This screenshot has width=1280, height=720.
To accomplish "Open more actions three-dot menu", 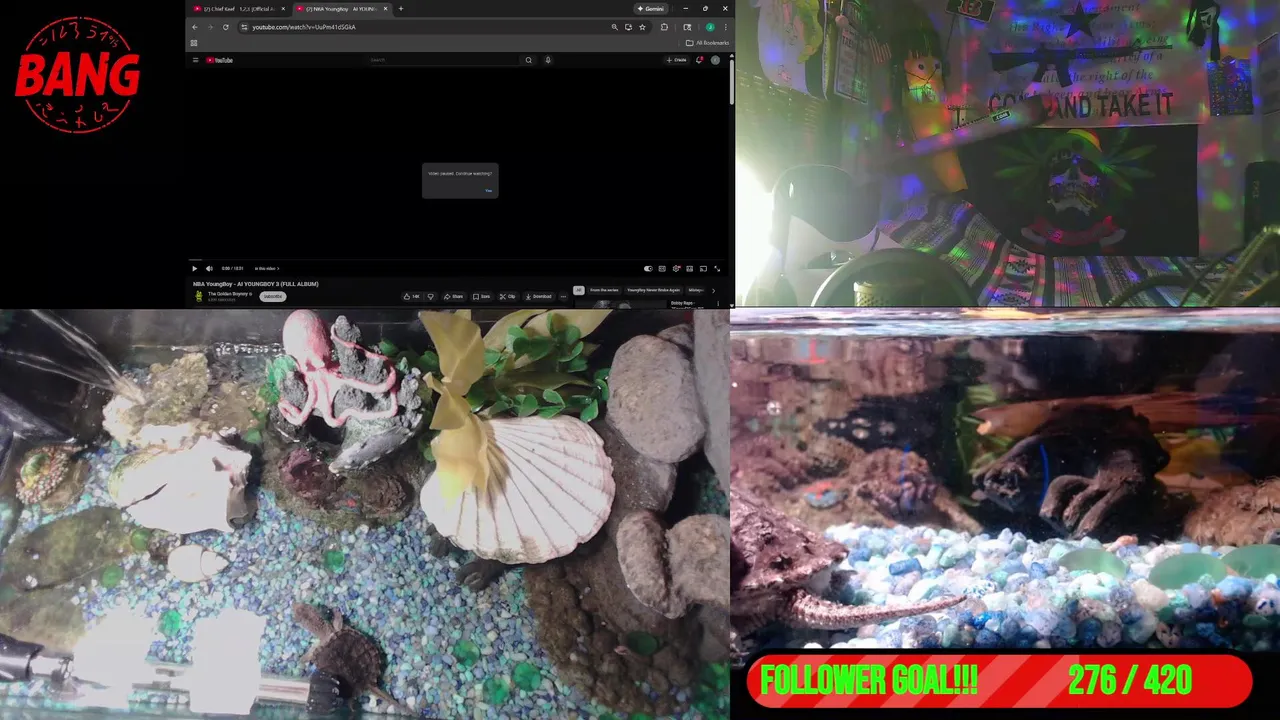I will [x=563, y=296].
